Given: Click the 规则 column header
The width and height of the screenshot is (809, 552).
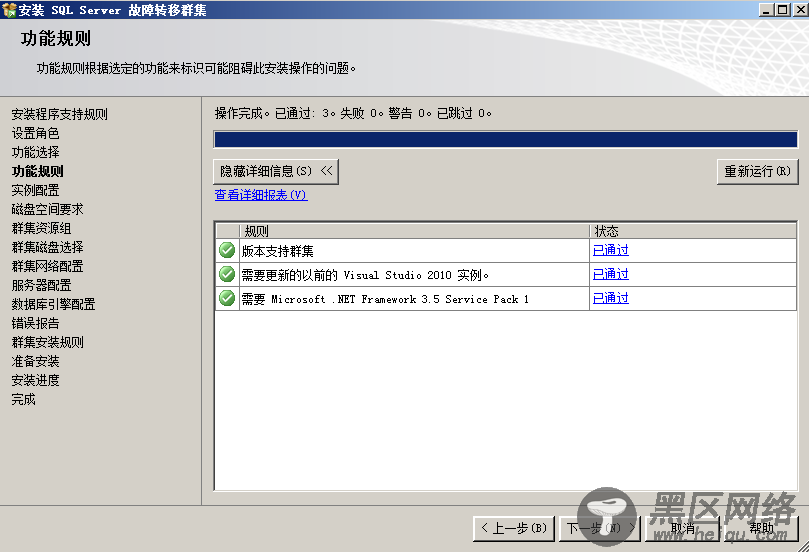Looking at the screenshot, I should [x=414, y=231].
